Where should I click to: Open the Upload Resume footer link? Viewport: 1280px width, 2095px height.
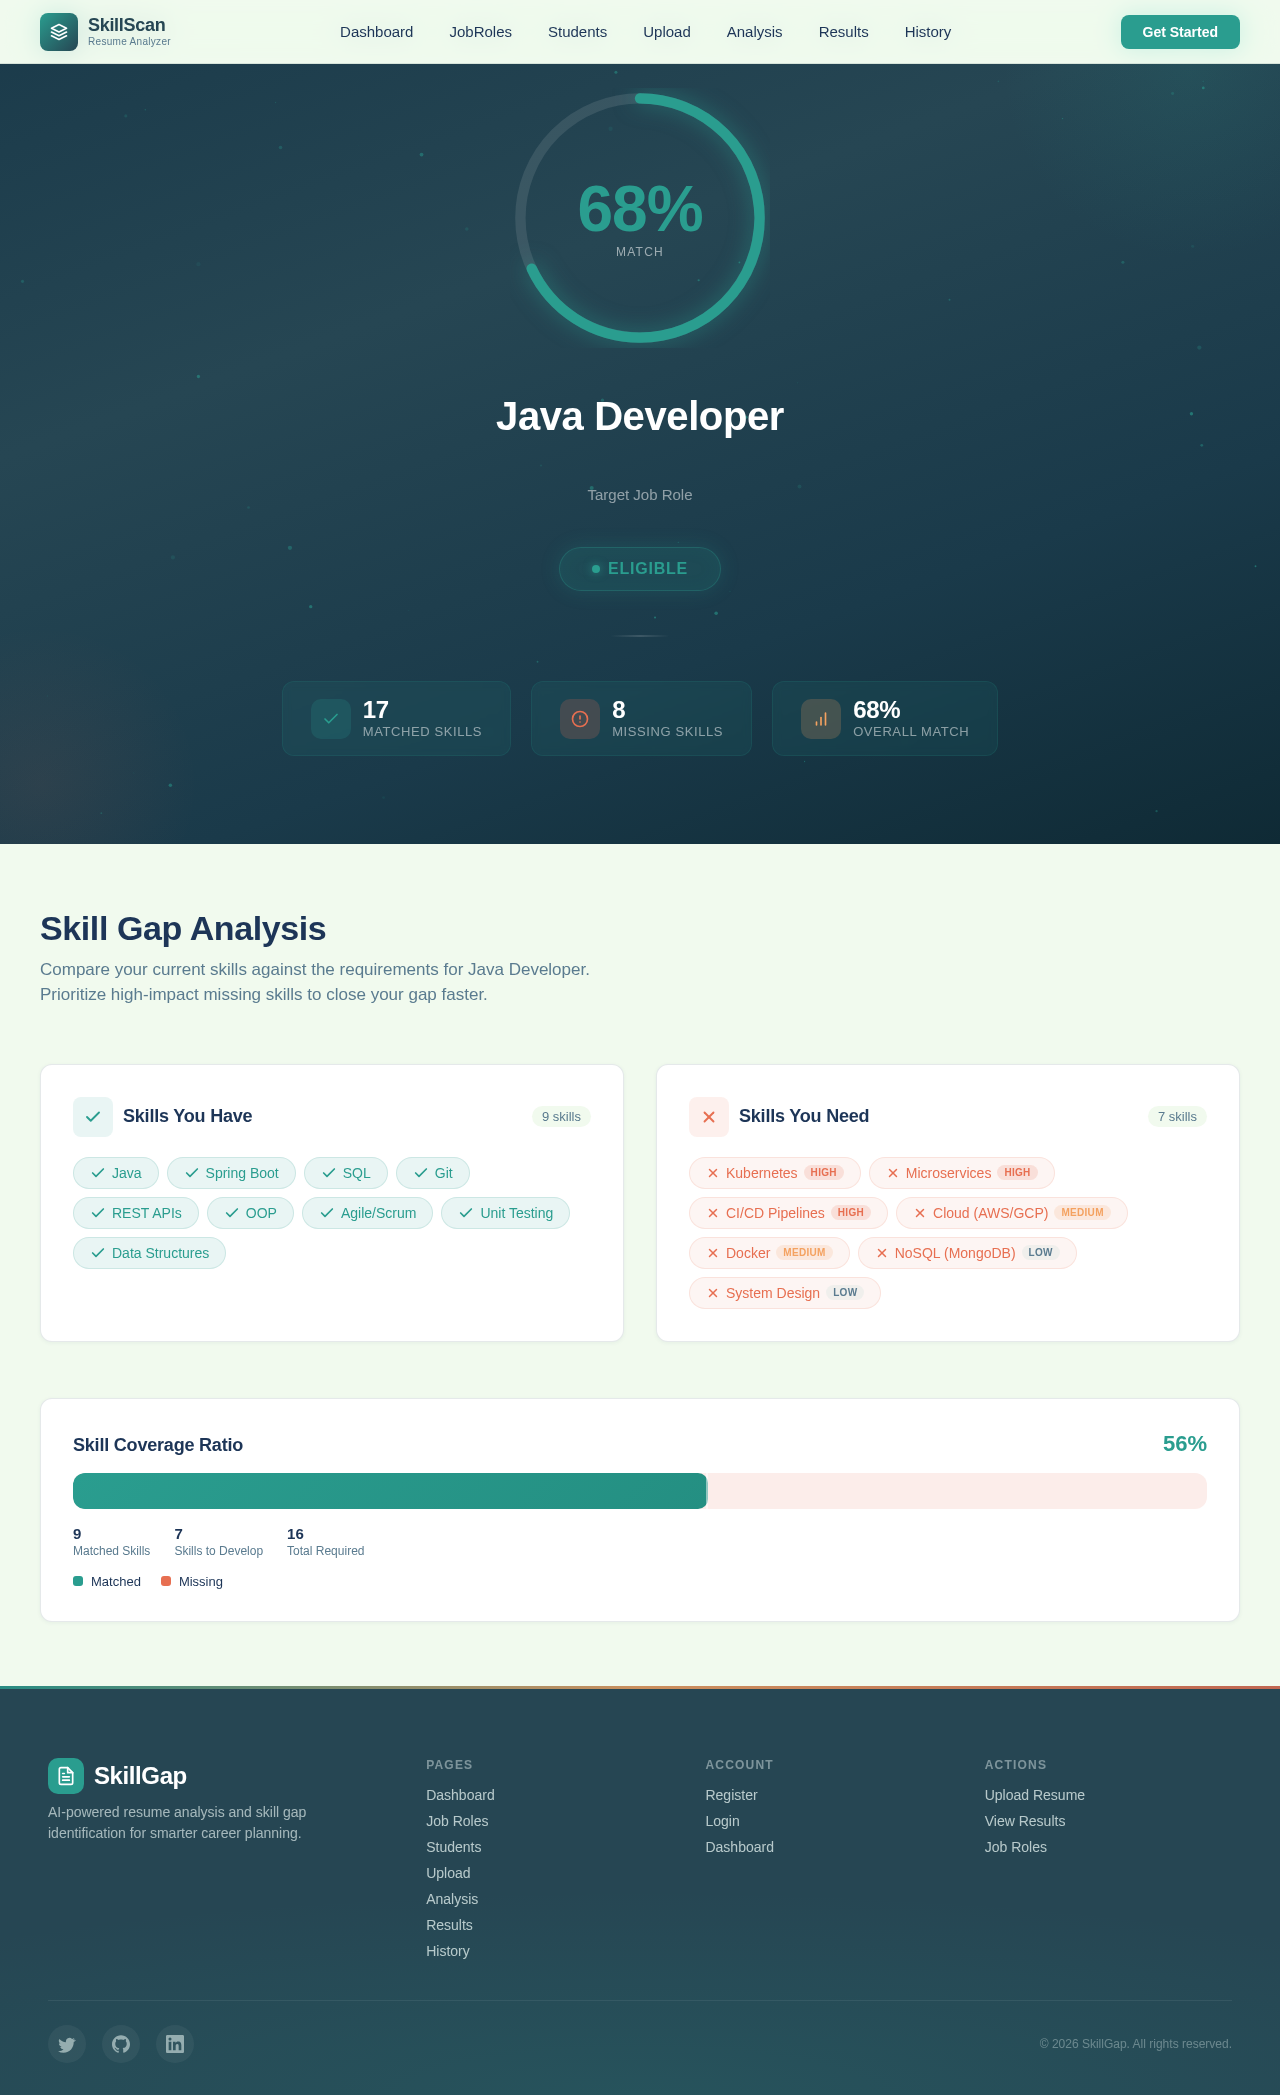pyautogui.click(x=1034, y=1795)
